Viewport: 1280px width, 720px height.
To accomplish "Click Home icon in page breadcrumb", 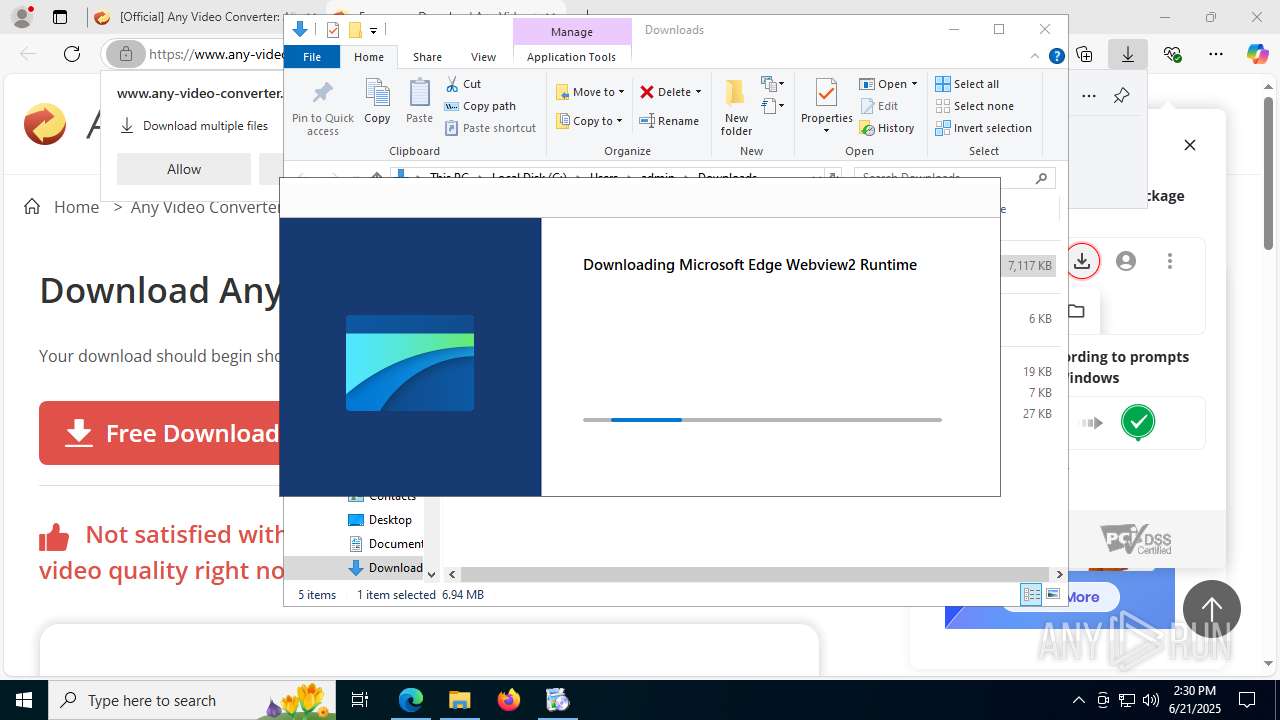I will pos(32,207).
